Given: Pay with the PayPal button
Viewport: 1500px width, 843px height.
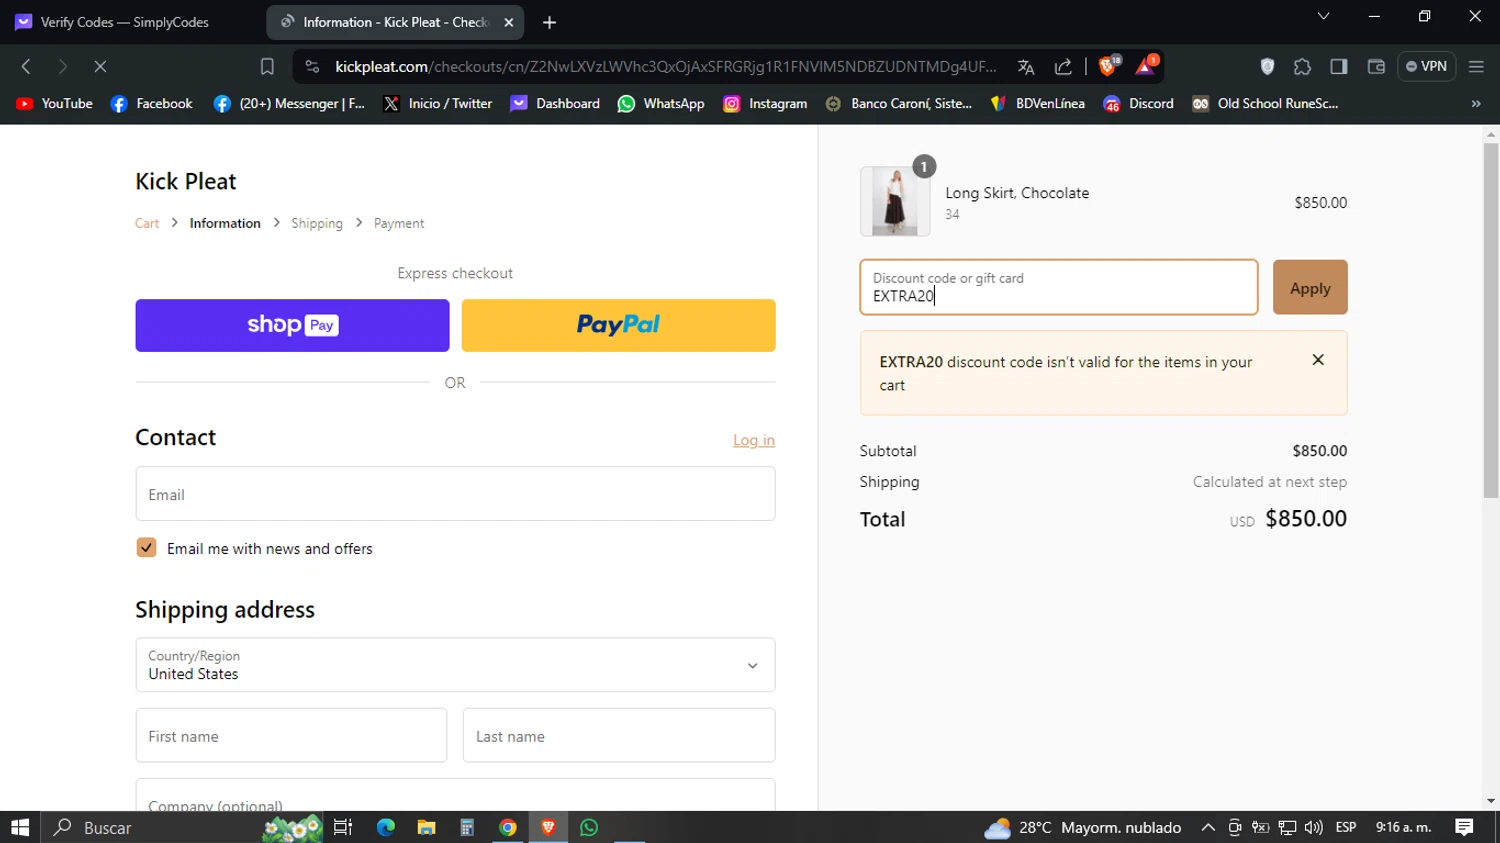Looking at the screenshot, I should point(618,325).
